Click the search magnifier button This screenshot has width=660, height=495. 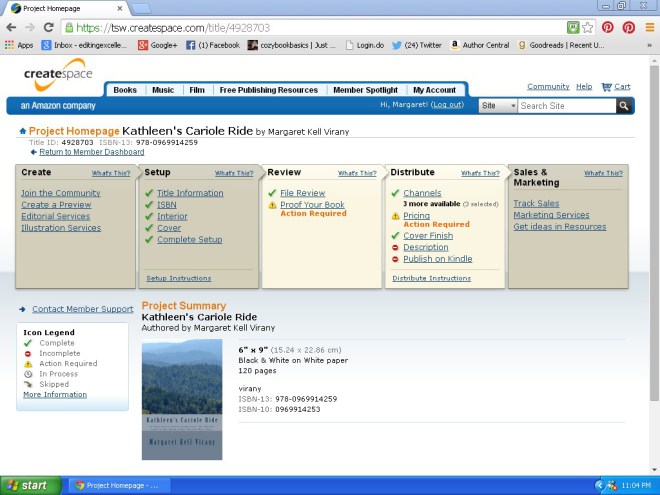(624, 105)
